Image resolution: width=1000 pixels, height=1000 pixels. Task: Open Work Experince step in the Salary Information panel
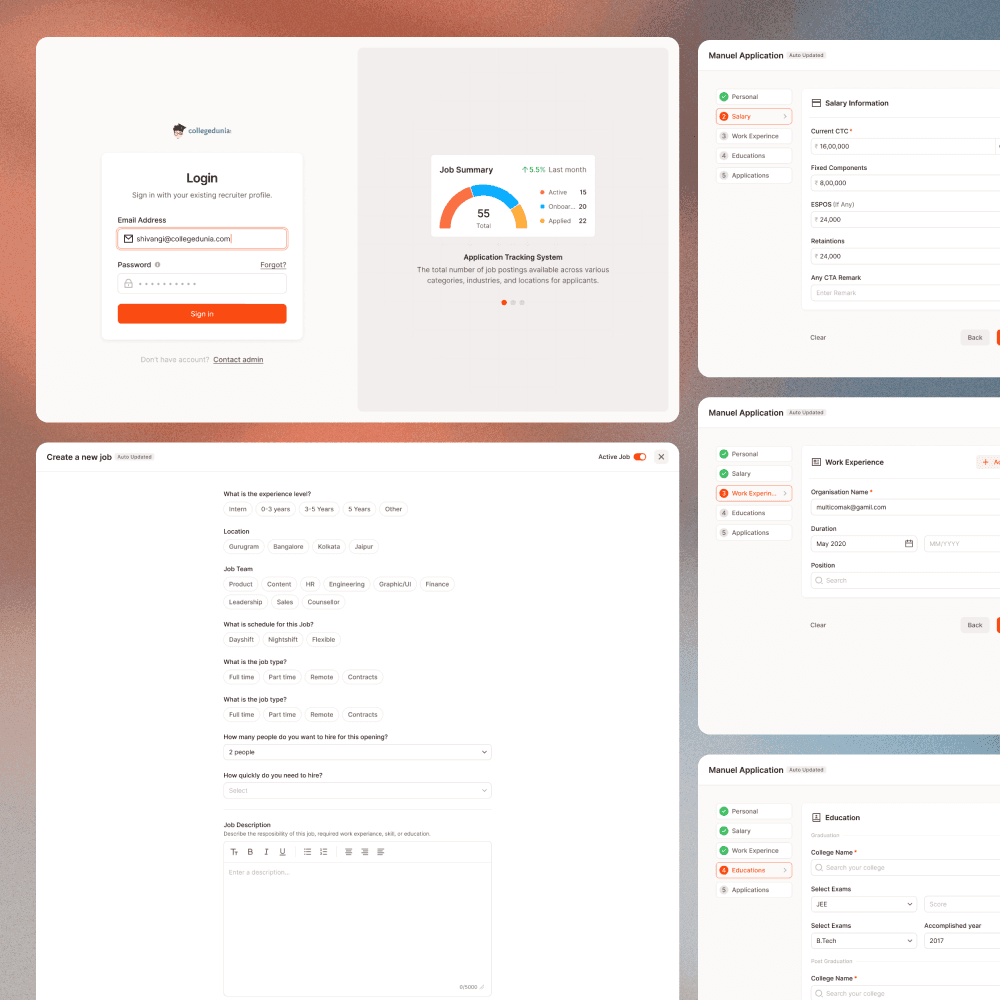click(x=754, y=136)
